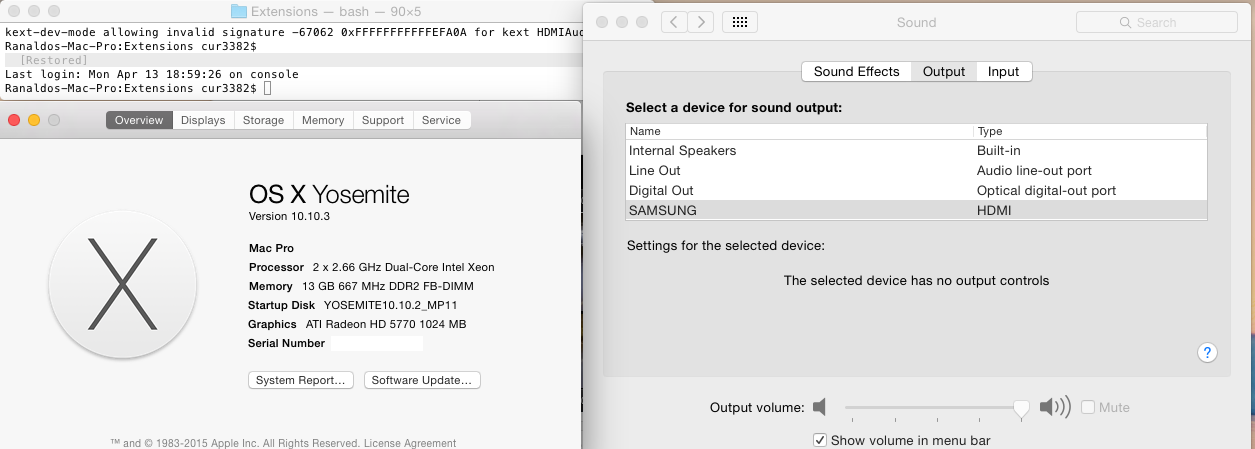Screen dimensions: 1255x449
Task: Switch to the Input tab
Action: (x=1004, y=72)
